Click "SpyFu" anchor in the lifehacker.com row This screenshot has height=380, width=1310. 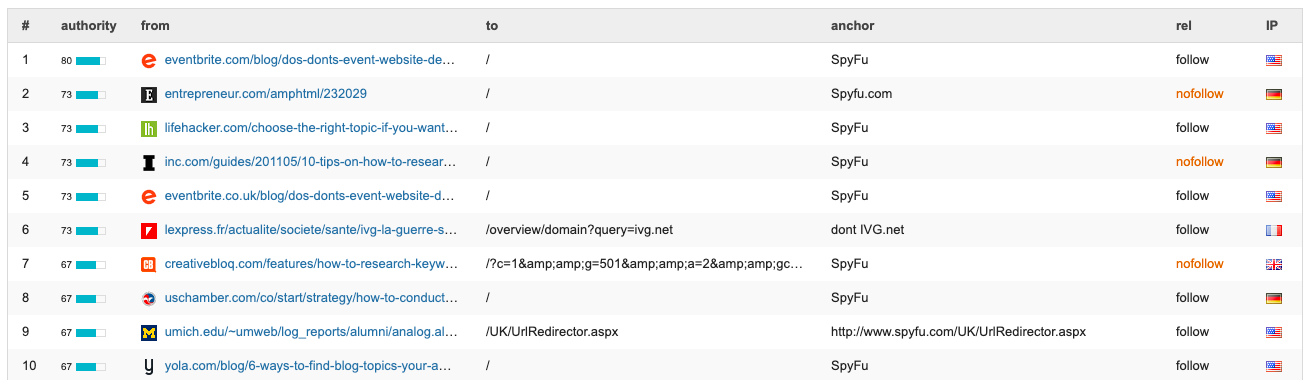point(849,128)
